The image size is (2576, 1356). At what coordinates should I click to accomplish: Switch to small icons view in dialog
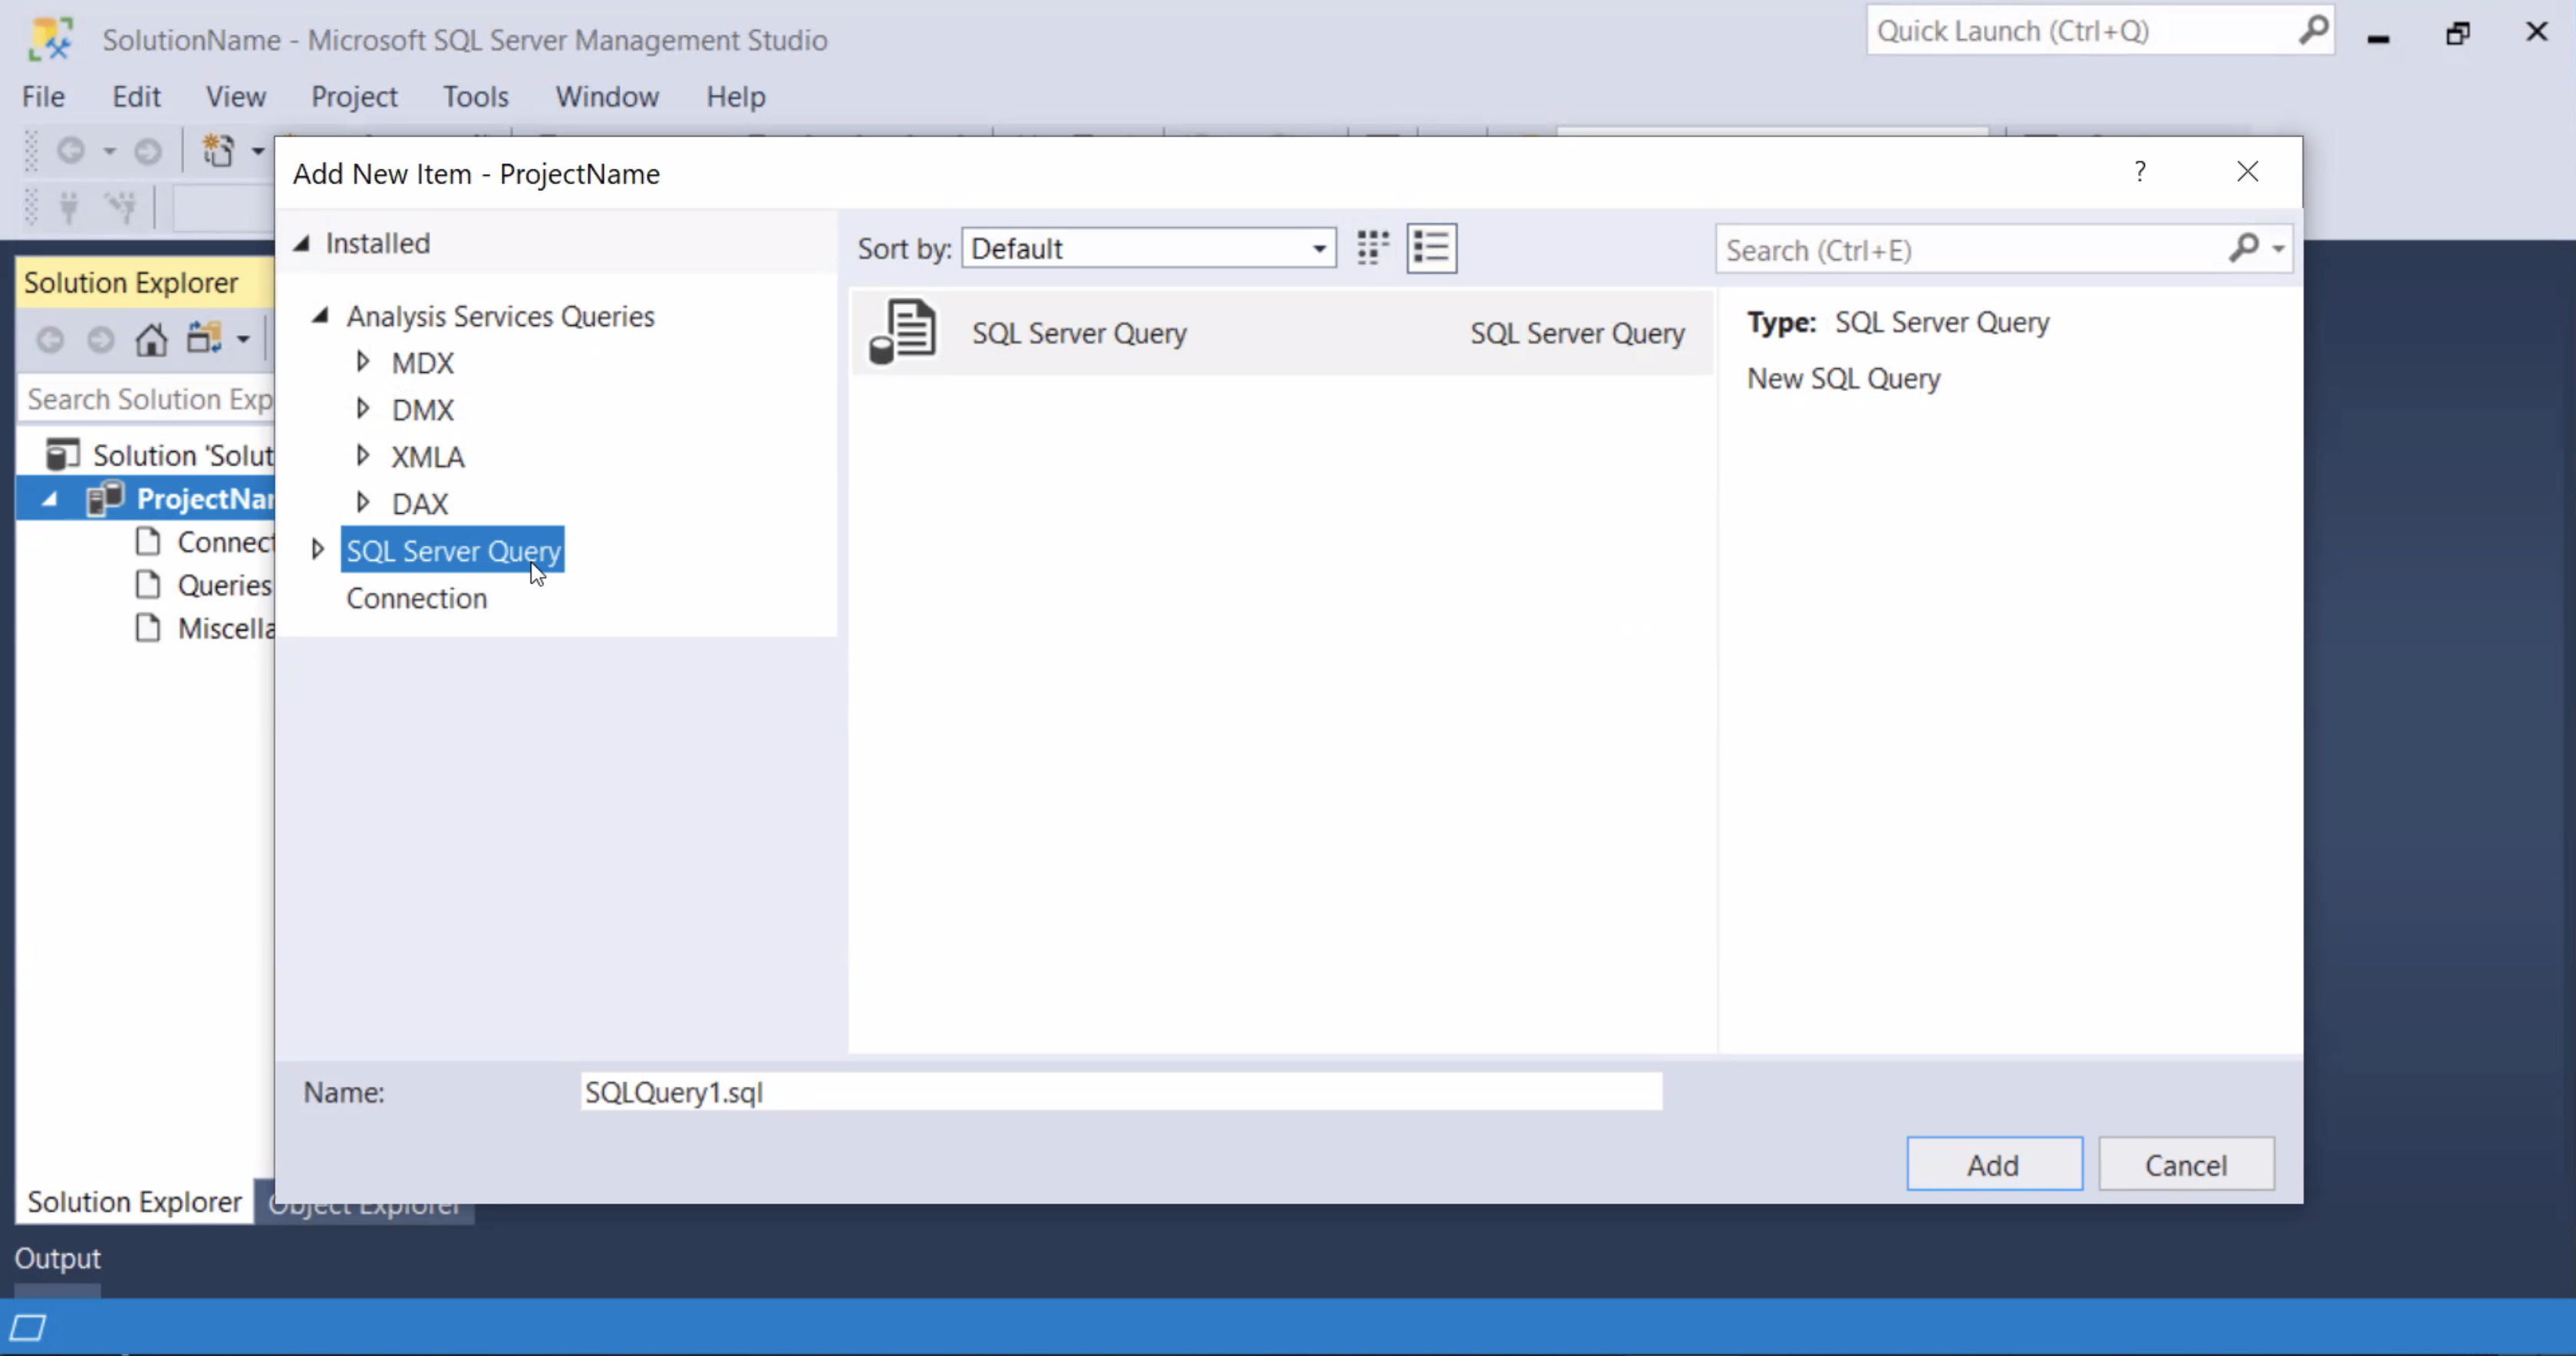pyautogui.click(x=1373, y=248)
